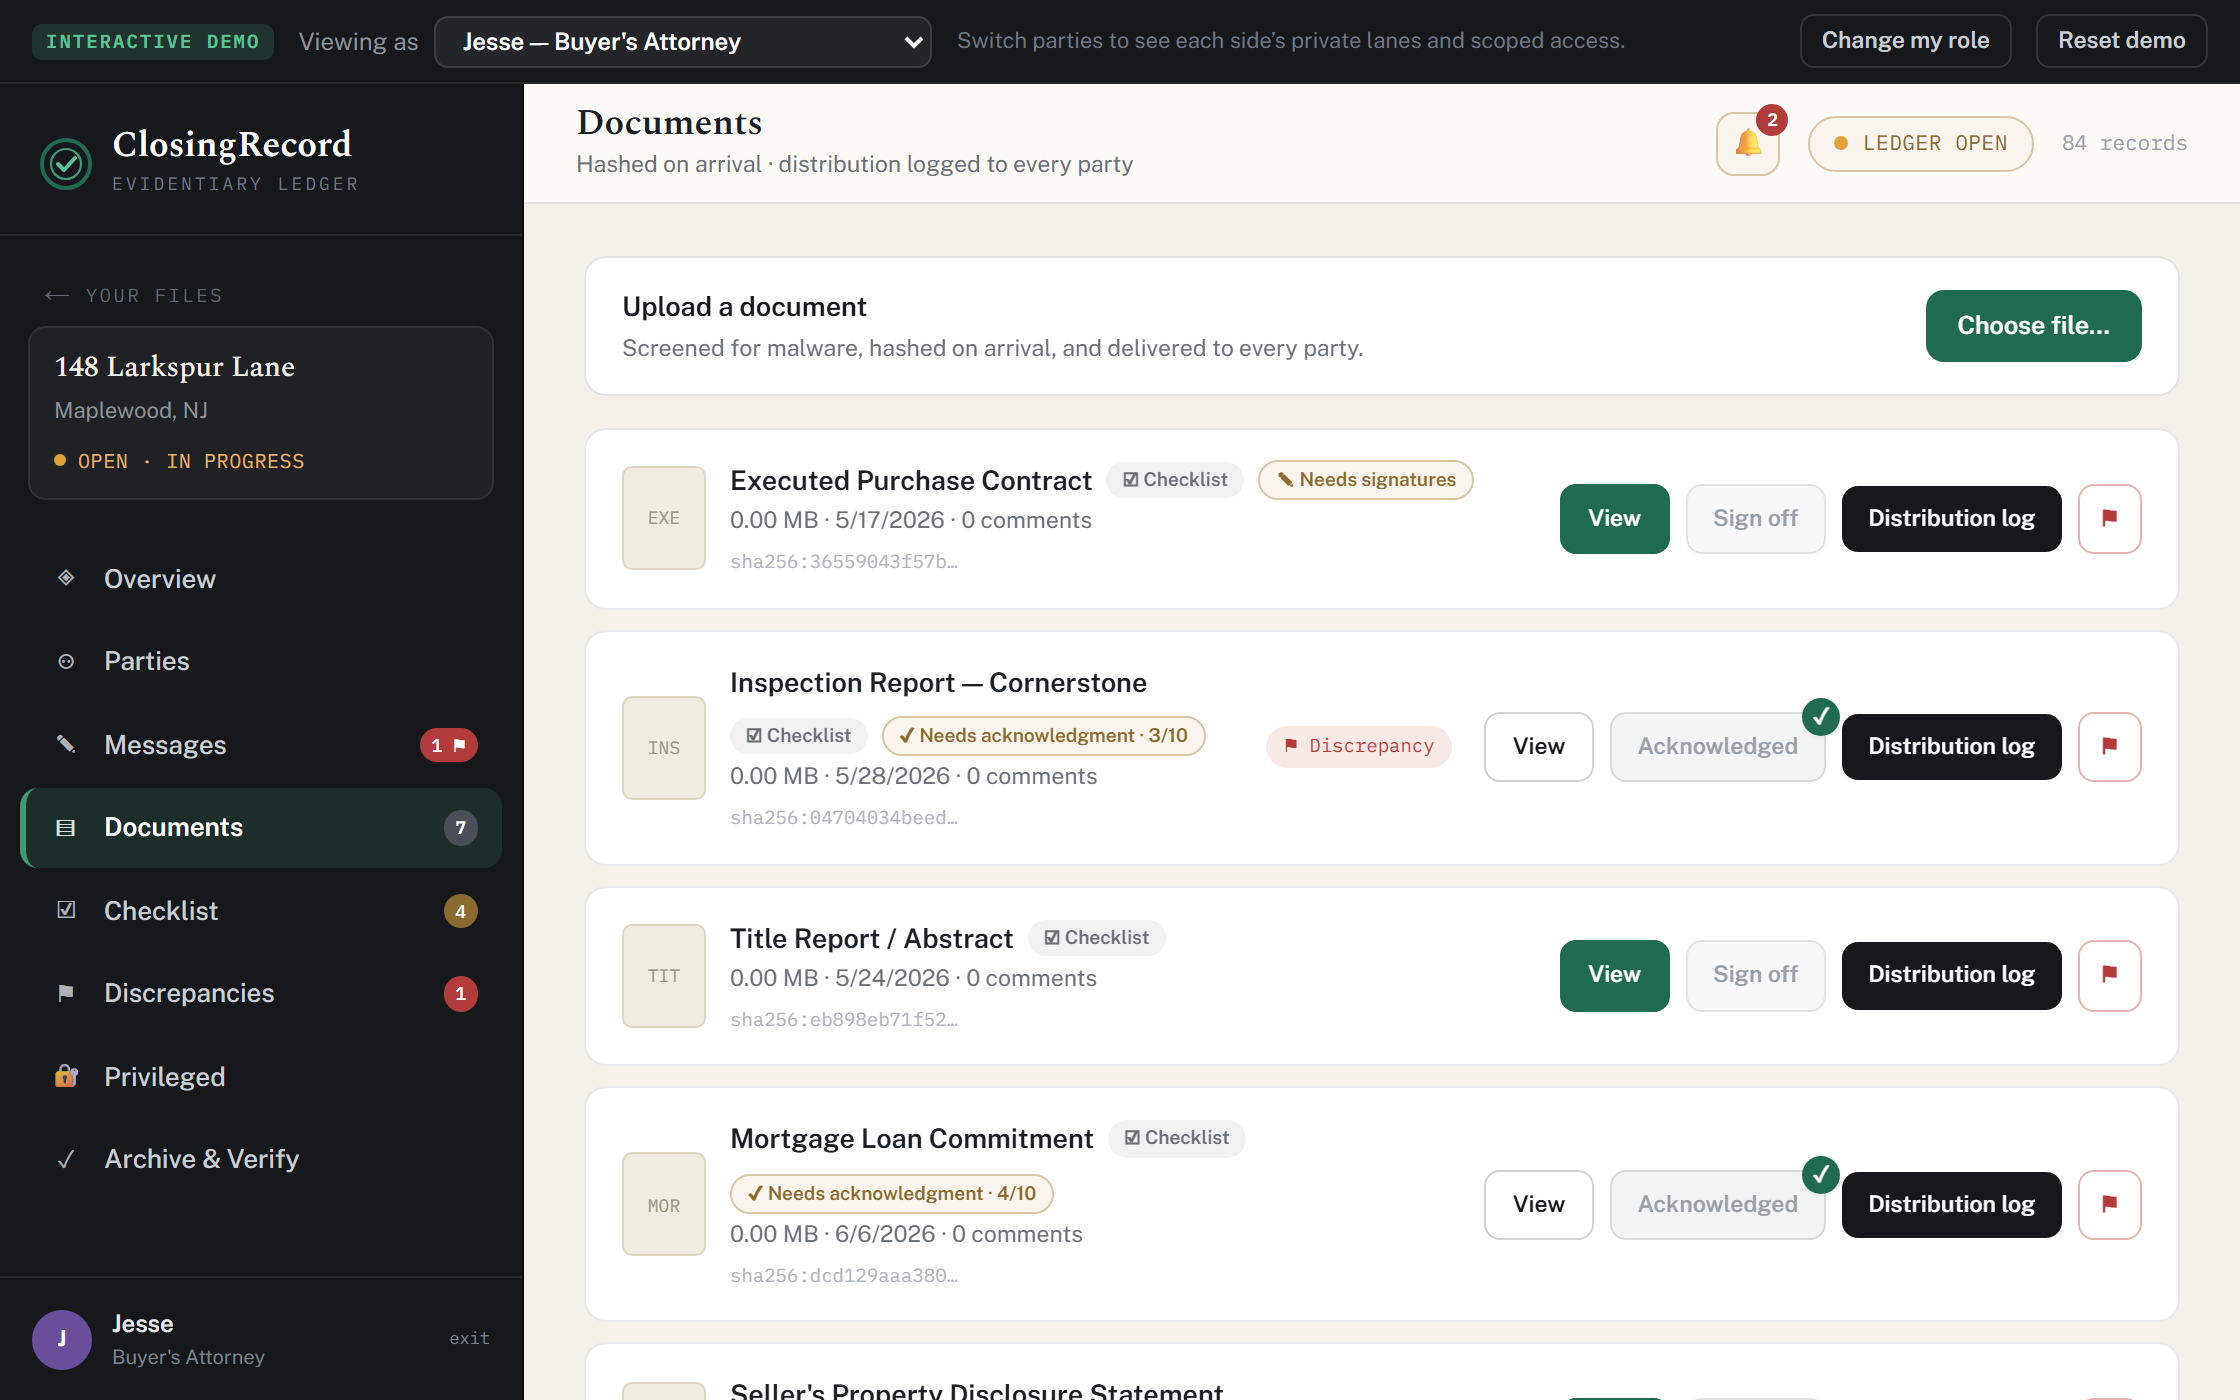
Task: Click the Needs signatures tag
Action: coord(1365,480)
